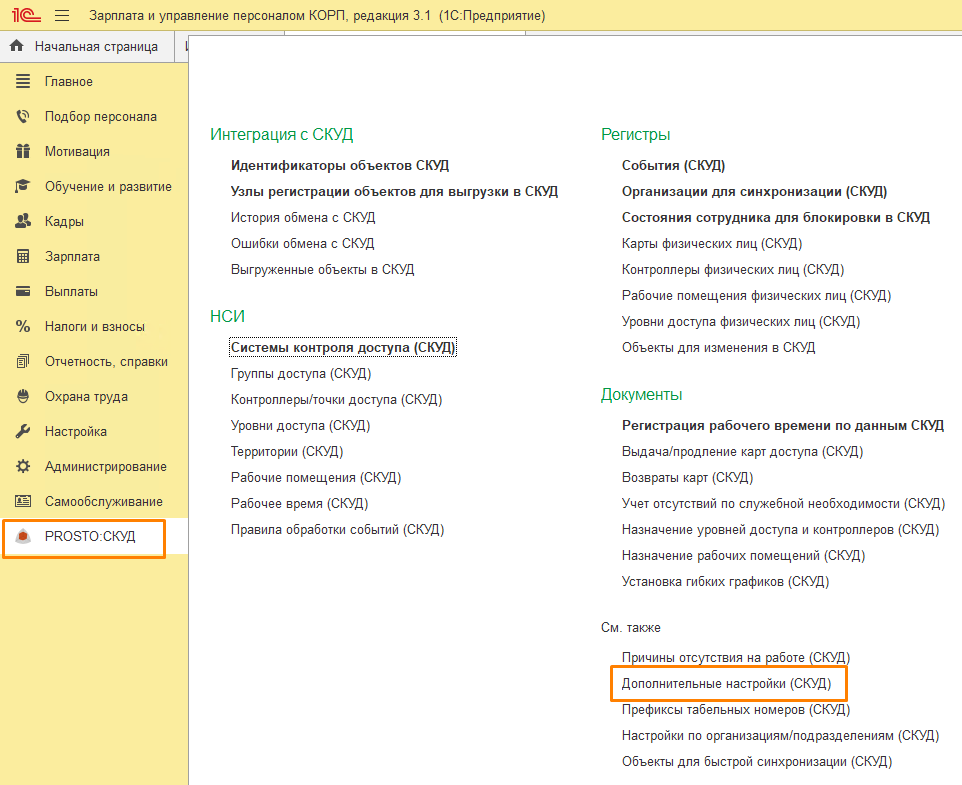Click the Налоги и взносы percent icon

tap(23, 326)
